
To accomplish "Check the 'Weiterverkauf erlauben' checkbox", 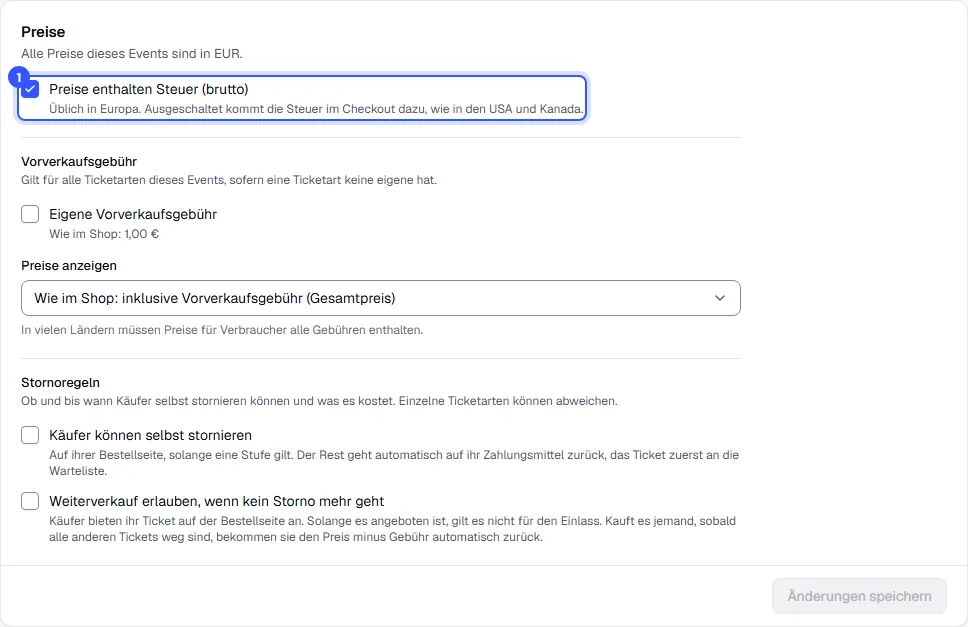I will tap(30, 501).
